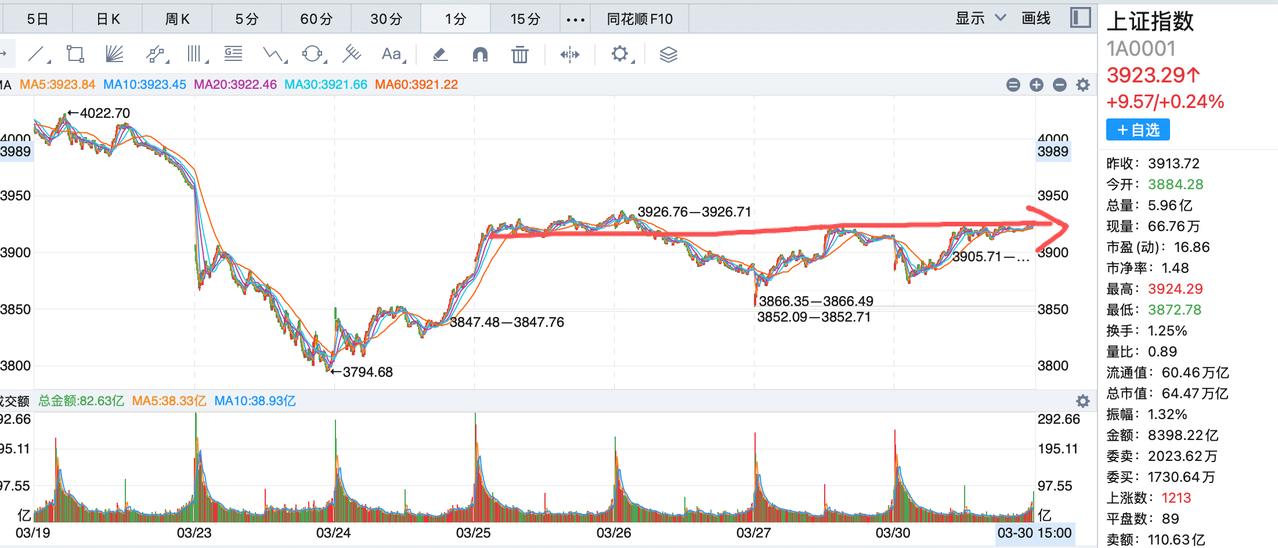Image resolution: width=1278 pixels, height=548 pixels.
Task: Switch to the 周K tab
Action: pyautogui.click(x=177, y=19)
